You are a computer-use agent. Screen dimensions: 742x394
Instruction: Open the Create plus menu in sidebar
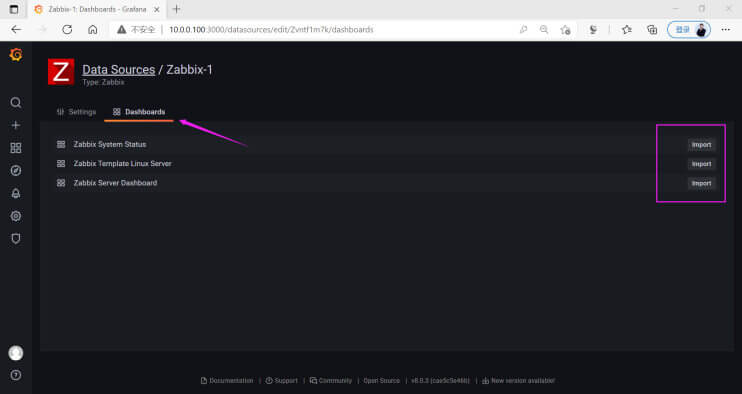click(16, 125)
